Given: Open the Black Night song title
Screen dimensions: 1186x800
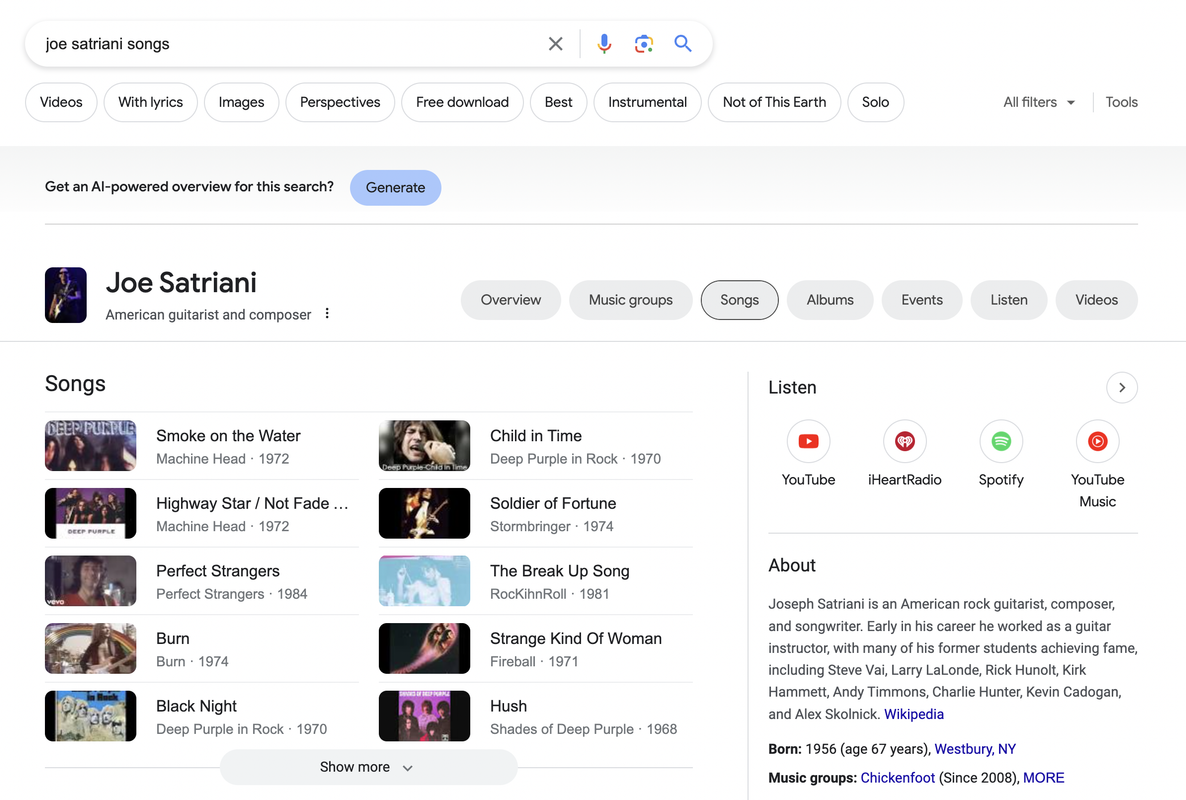Looking at the screenshot, I should click(197, 706).
